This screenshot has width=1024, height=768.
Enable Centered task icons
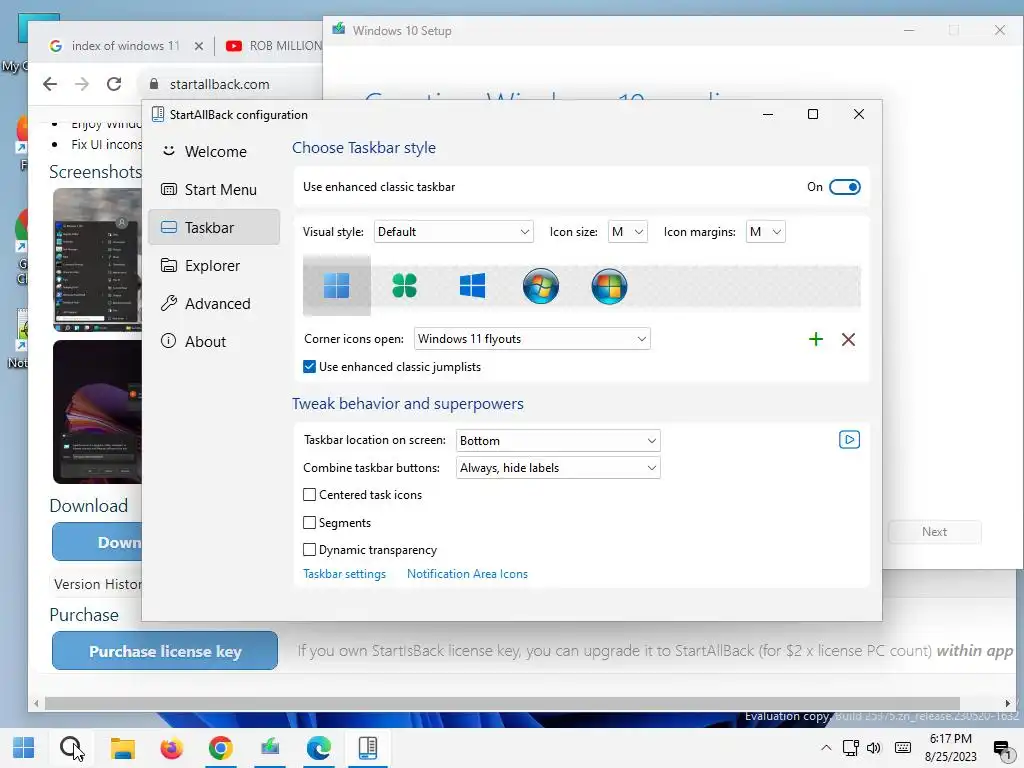pos(310,495)
